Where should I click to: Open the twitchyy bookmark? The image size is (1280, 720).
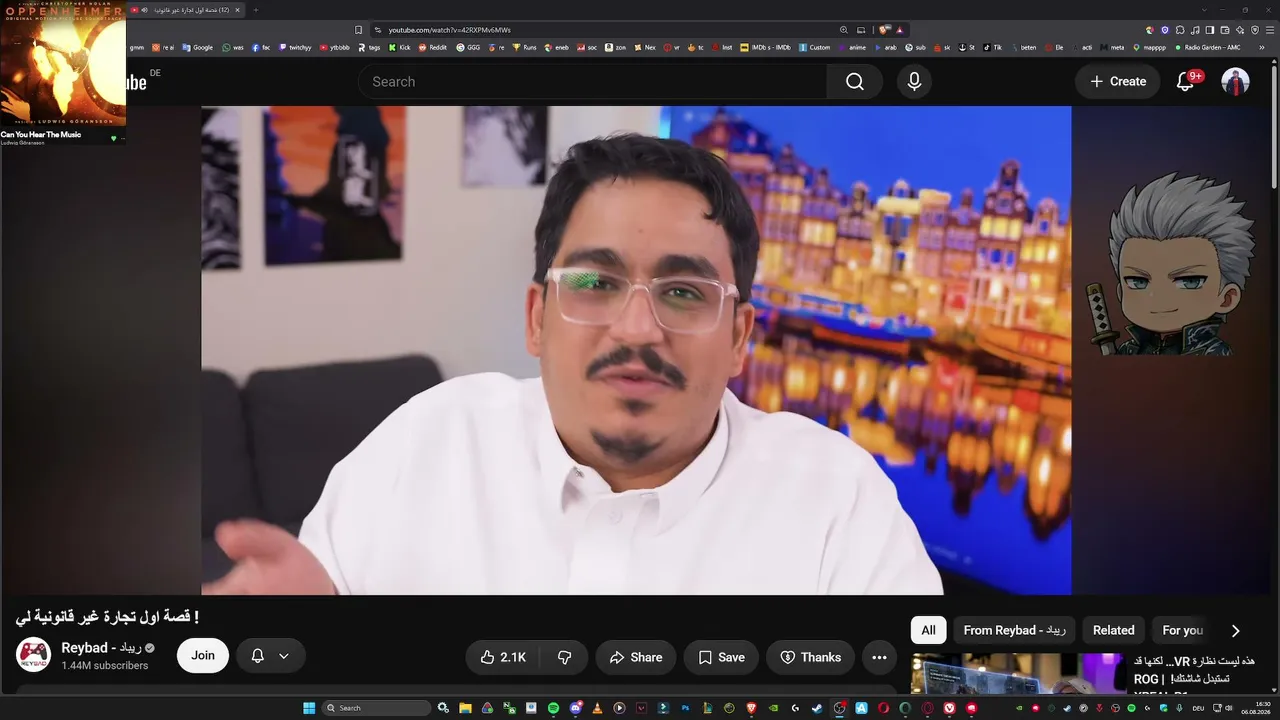pyautogui.click(x=295, y=47)
